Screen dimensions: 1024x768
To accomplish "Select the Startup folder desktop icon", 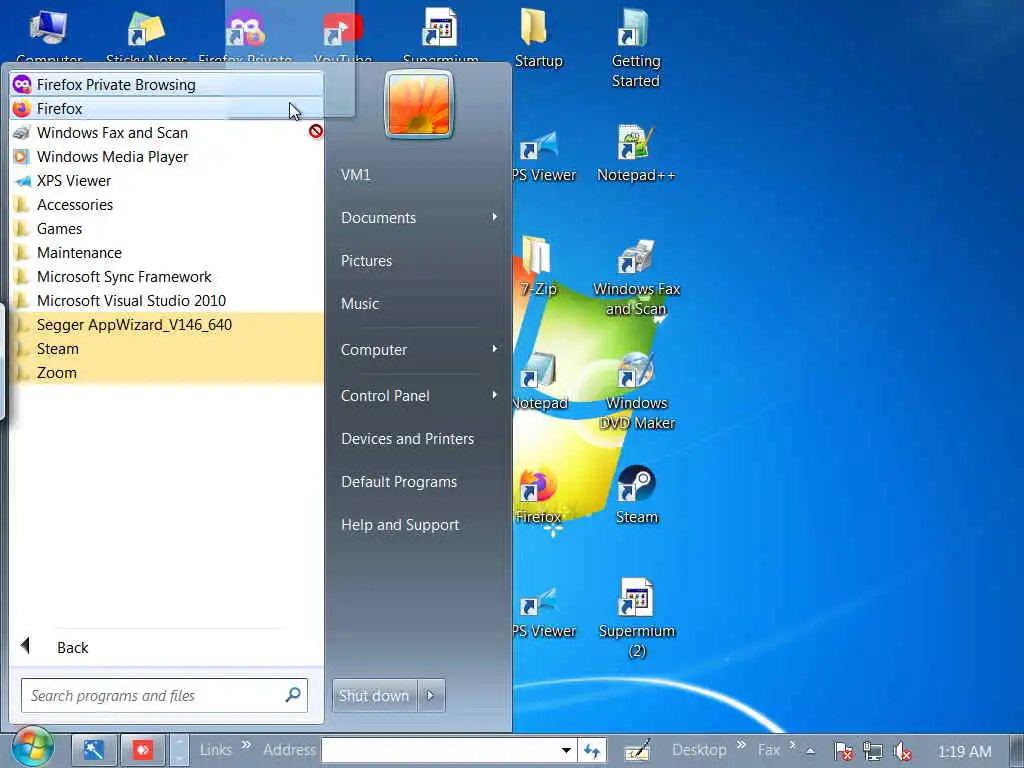I will coord(538,38).
